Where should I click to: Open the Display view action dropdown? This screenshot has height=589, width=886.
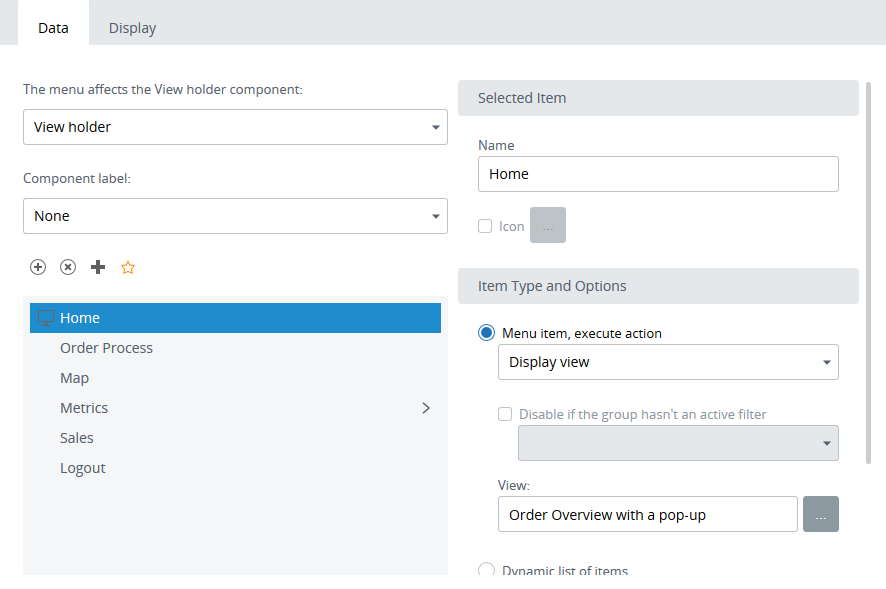tap(667, 362)
